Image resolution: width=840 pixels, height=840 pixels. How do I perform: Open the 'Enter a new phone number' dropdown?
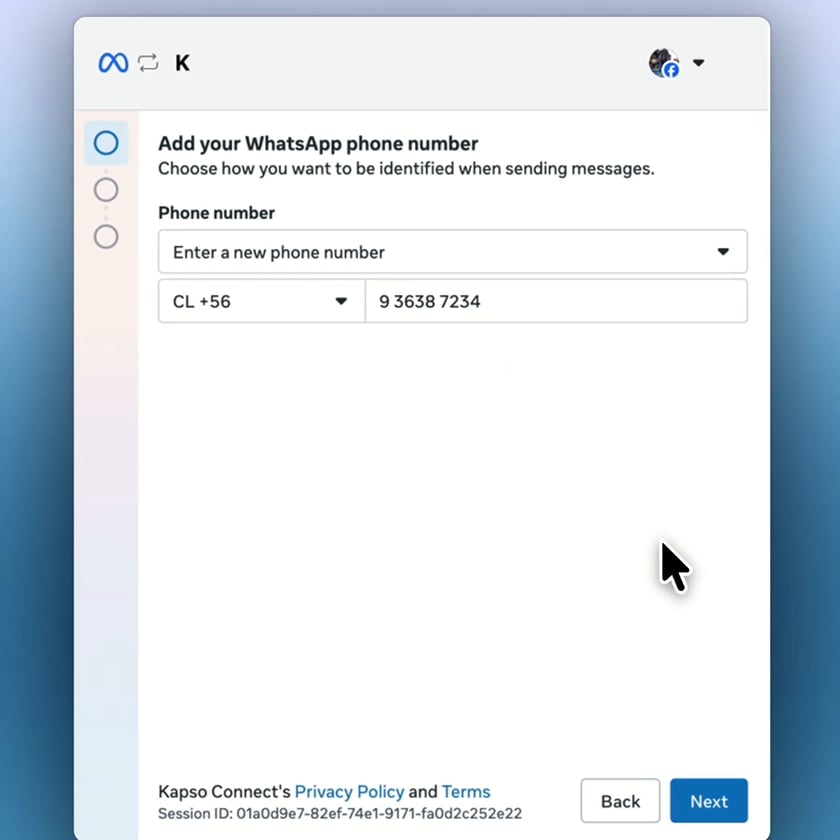tap(453, 252)
